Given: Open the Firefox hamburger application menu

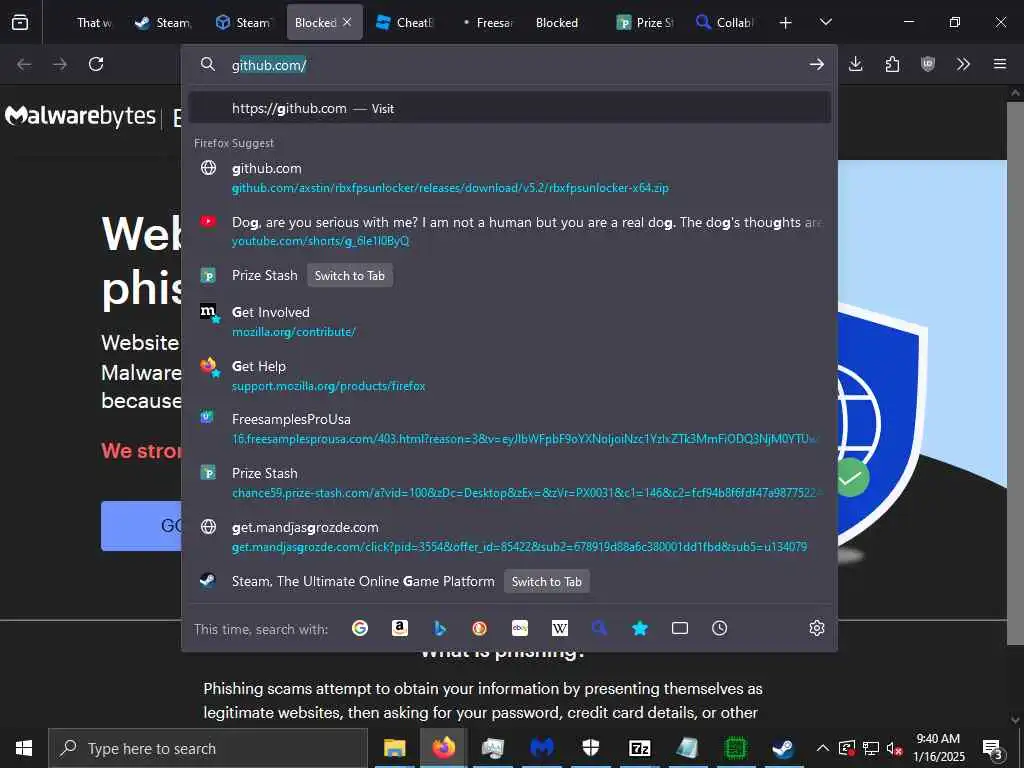Looking at the screenshot, I should tap(1000, 64).
